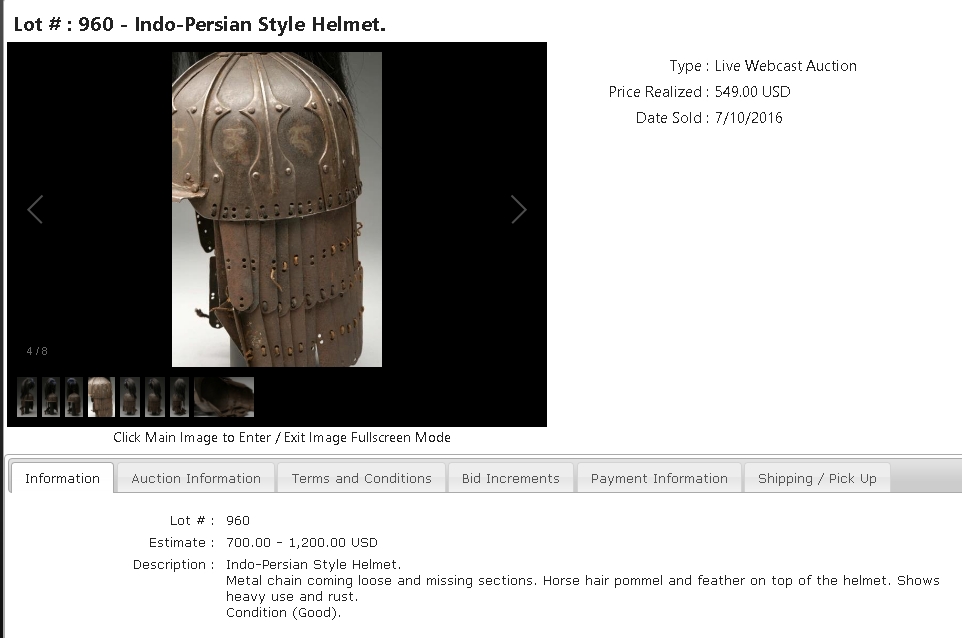Open the Terms and Conditions tab
The width and height of the screenshot is (962, 638).
click(x=361, y=478)
